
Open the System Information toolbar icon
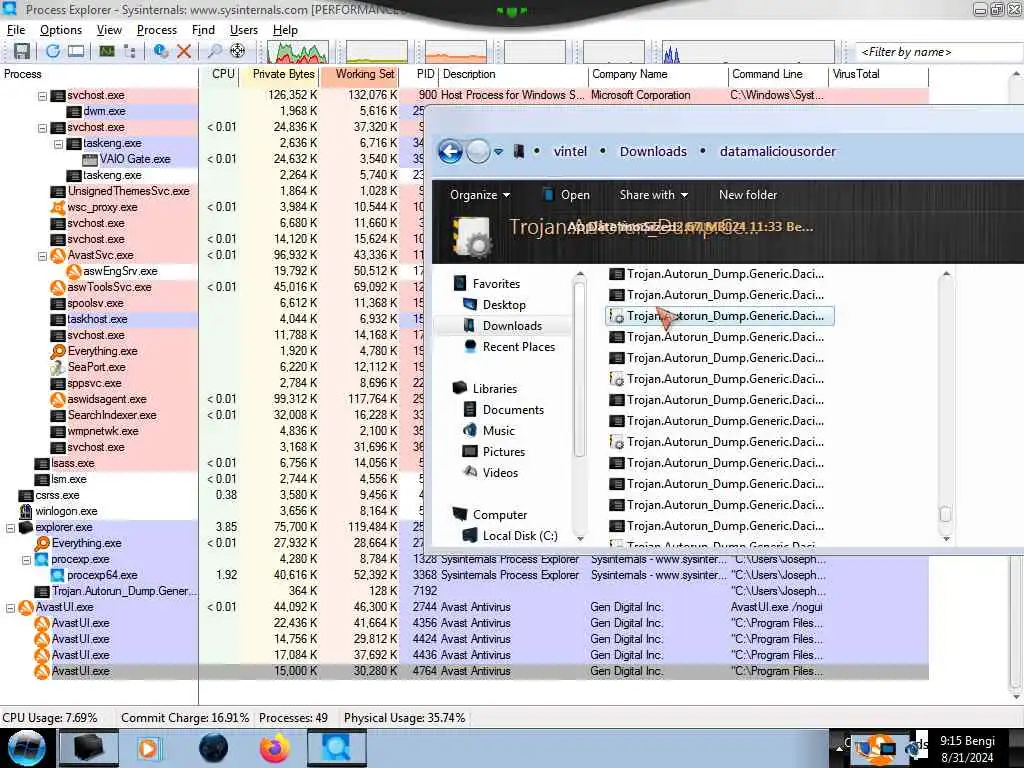[x=106, y=51]
